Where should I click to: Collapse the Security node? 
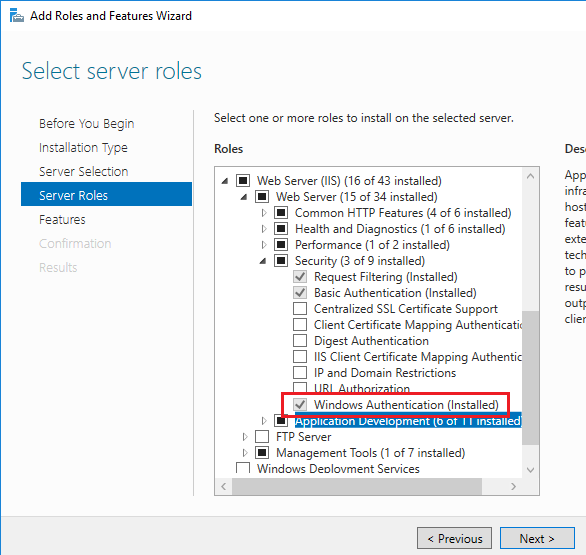coord(263,261)
